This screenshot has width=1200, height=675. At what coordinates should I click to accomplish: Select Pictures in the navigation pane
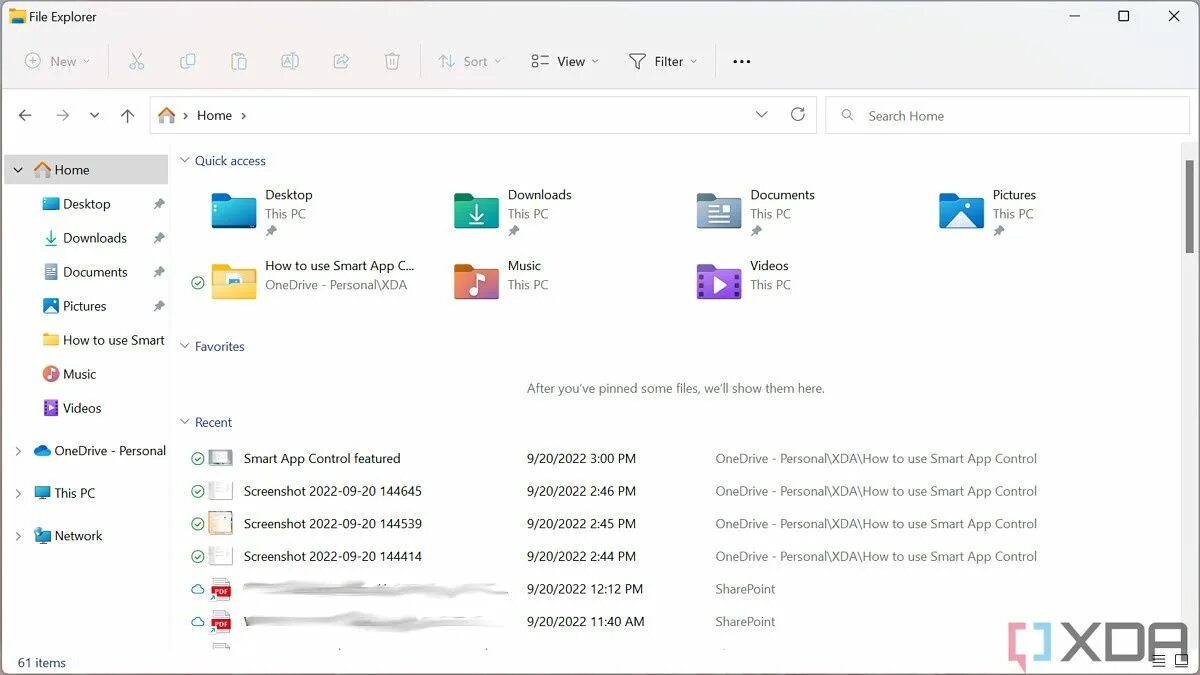click(84, 306)
